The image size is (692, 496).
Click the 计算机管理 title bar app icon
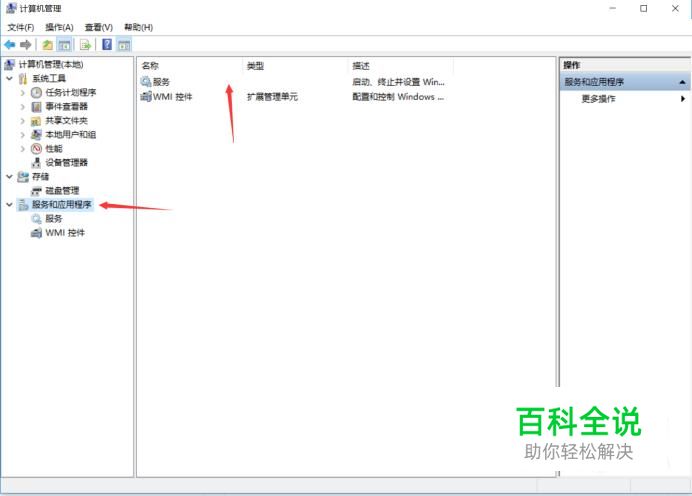(x=11, y=8)
